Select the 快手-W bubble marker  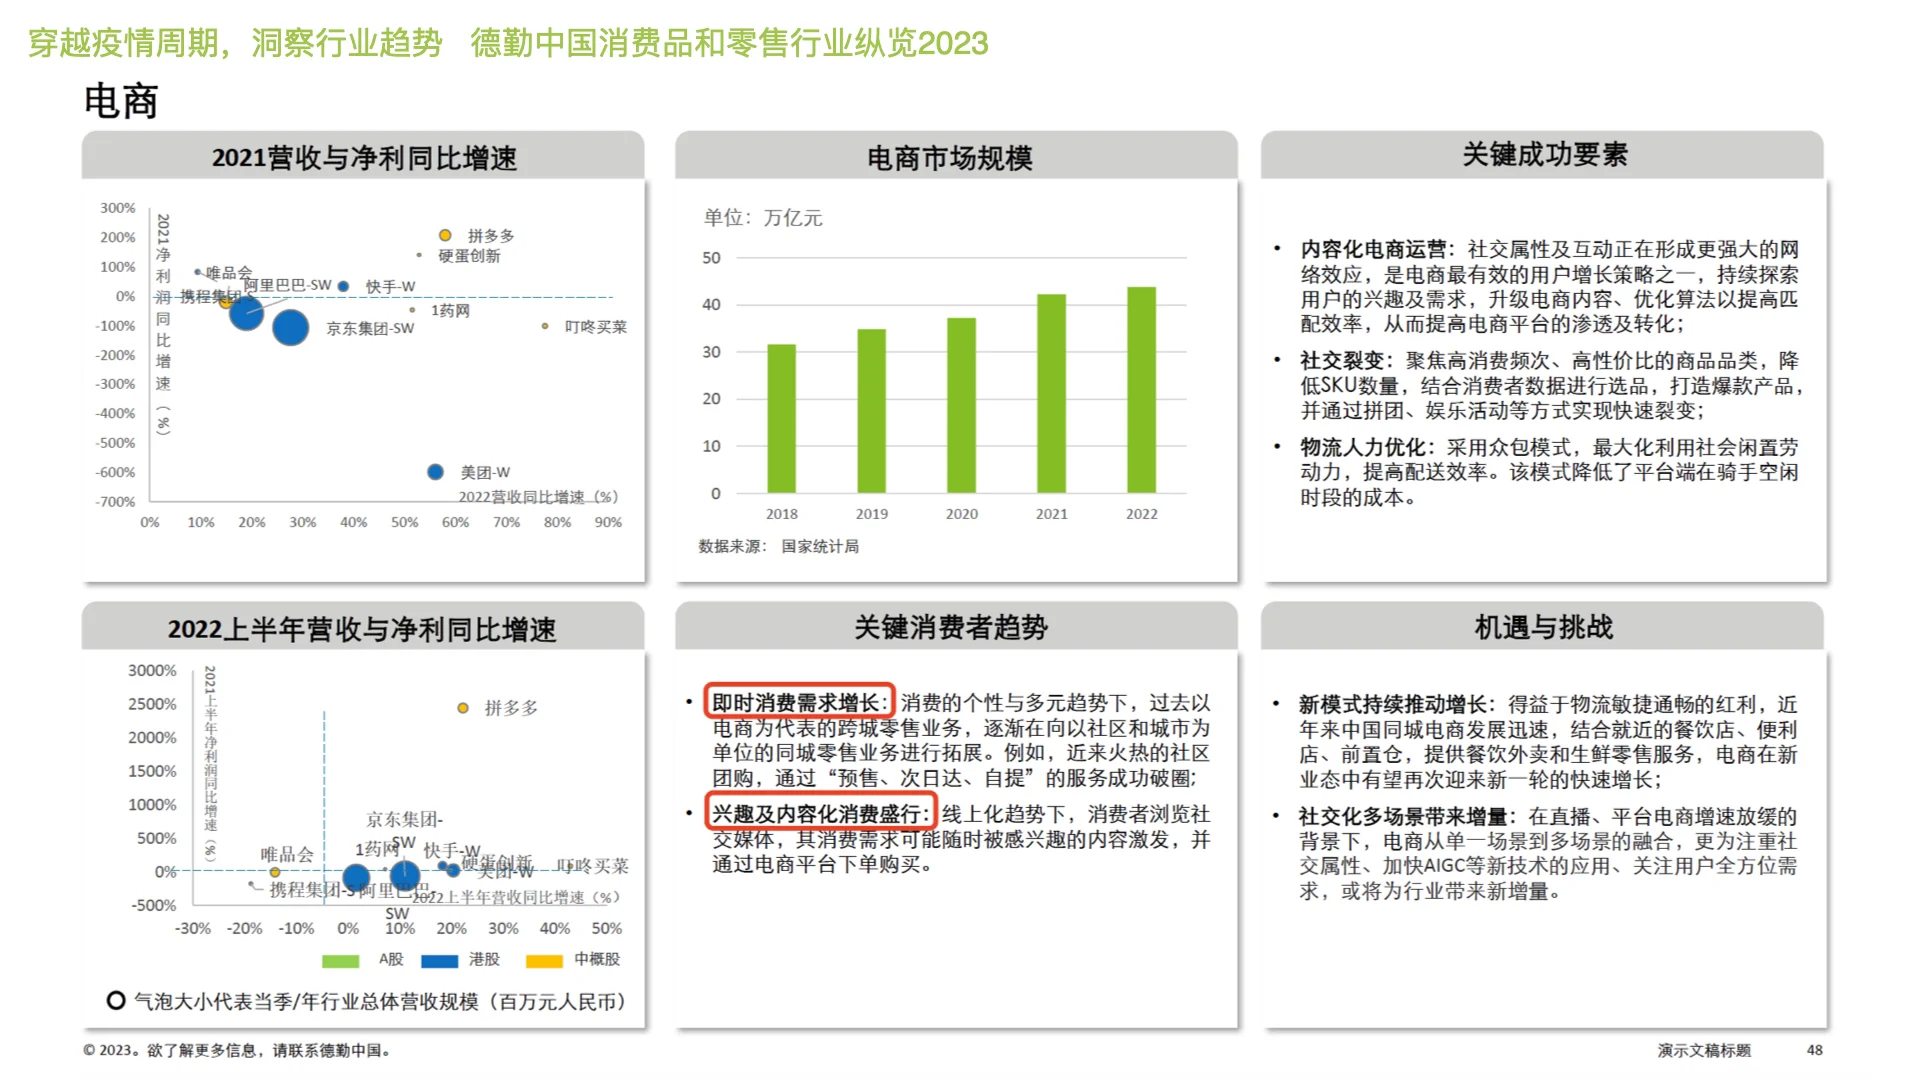pos(344,285)
